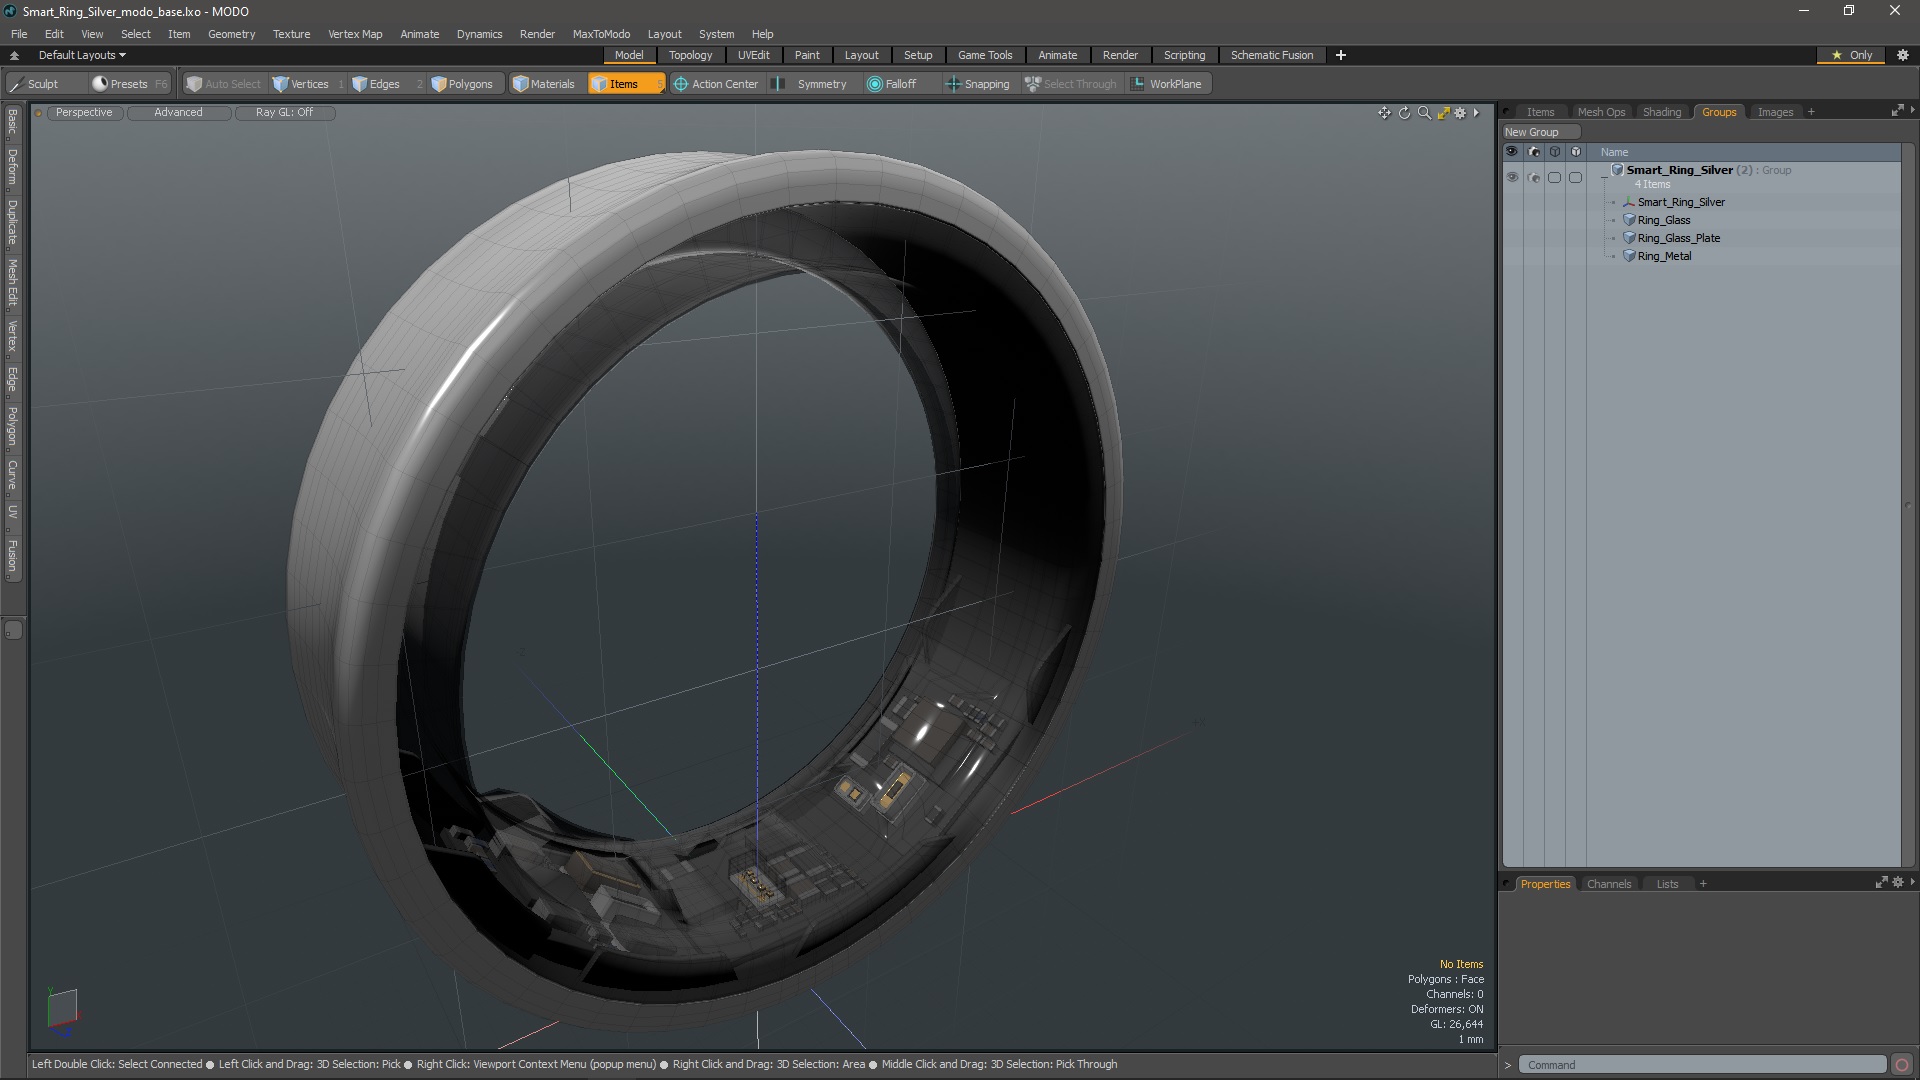Open the Schematic Fusion layout tab
Viewport: 1920px width, 1080px height.
click(x=1271, y=55)
